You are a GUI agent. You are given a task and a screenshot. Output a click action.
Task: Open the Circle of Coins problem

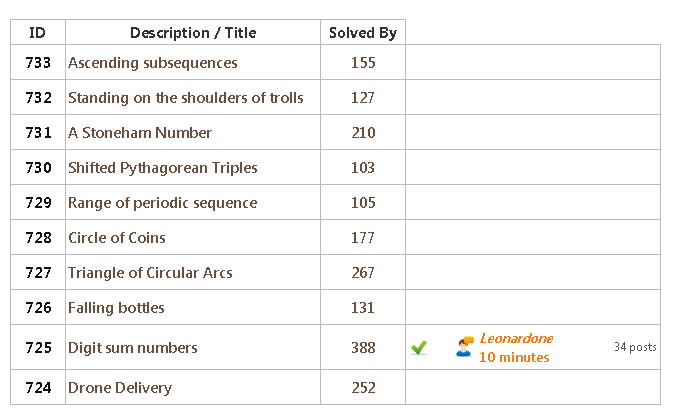coord(117,238)
